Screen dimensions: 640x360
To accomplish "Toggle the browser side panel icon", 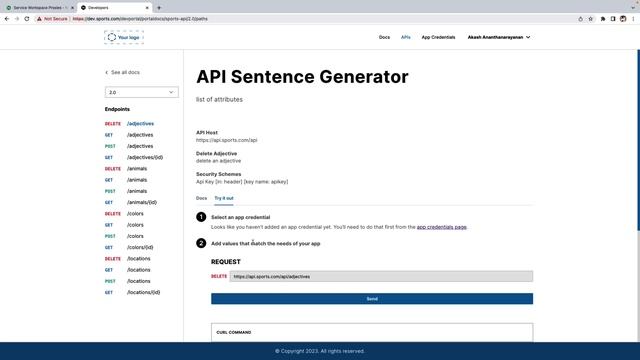I will (613, 19).
